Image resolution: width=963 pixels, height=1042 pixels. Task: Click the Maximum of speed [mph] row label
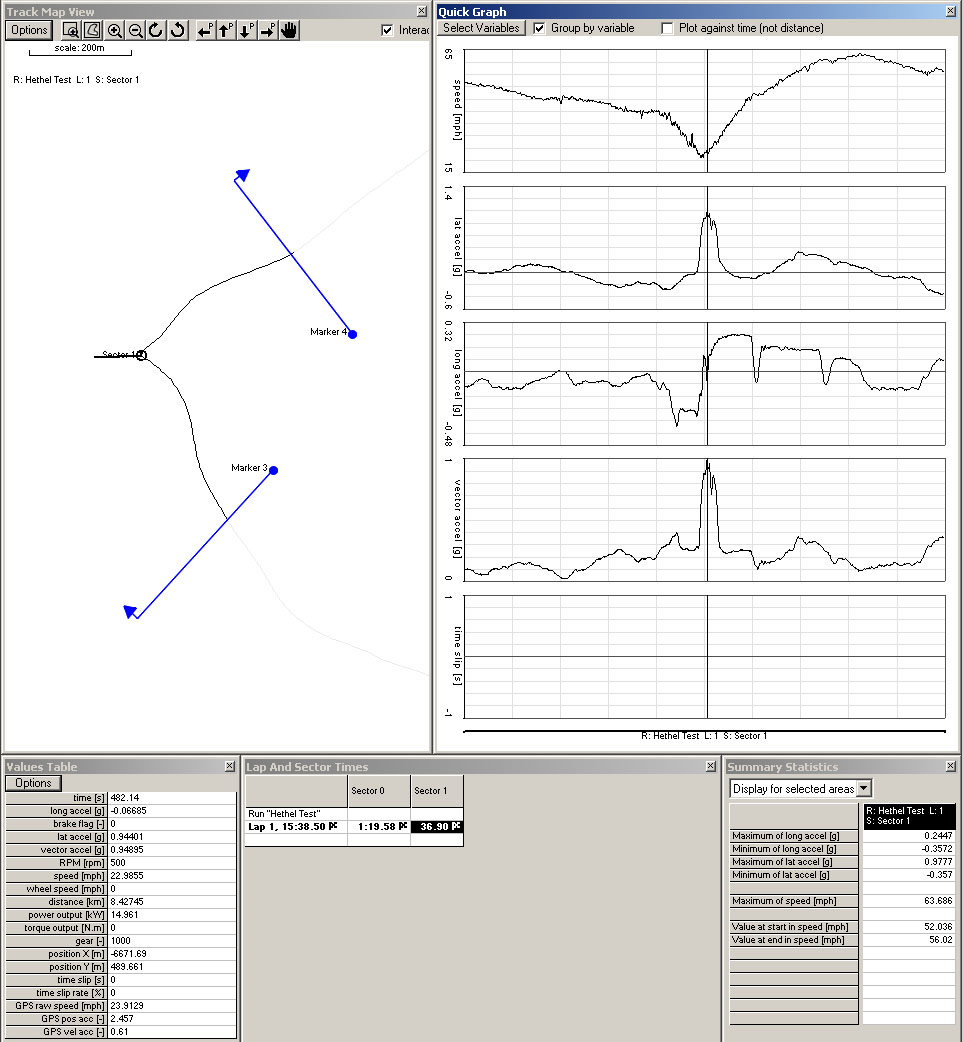pos(794,901)
